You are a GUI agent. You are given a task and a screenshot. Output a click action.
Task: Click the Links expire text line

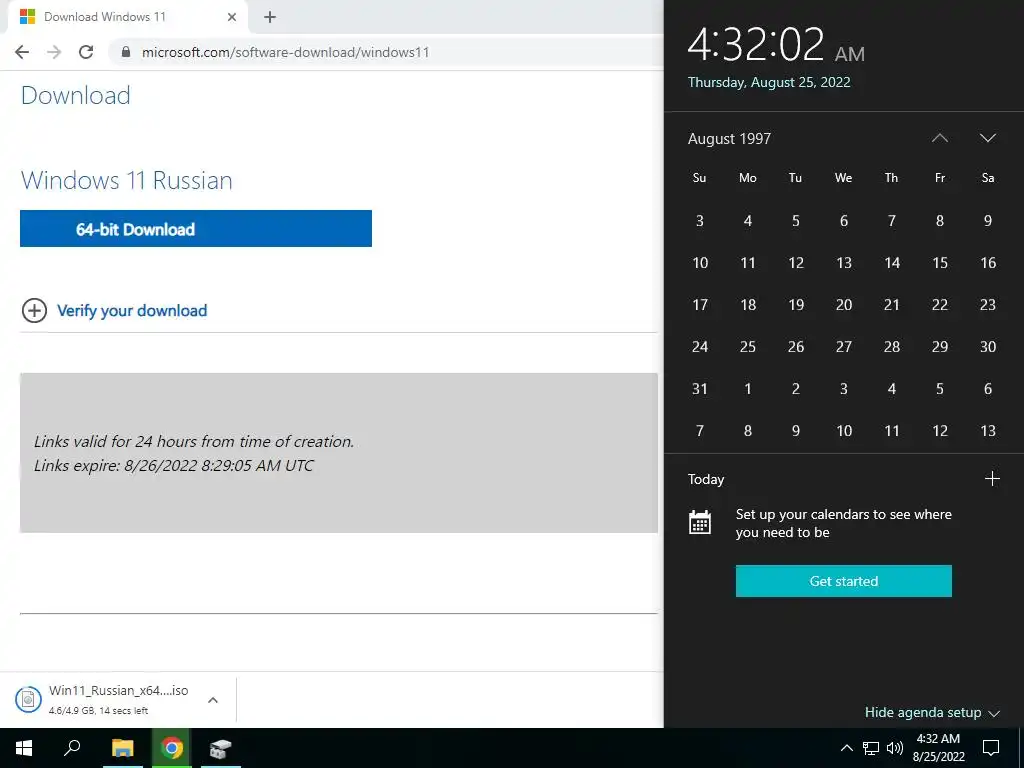point(174,466)
